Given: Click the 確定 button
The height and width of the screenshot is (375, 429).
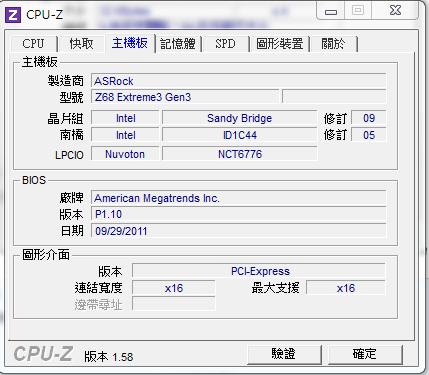Looking at the screenshot, I should (x=365, y=354).
